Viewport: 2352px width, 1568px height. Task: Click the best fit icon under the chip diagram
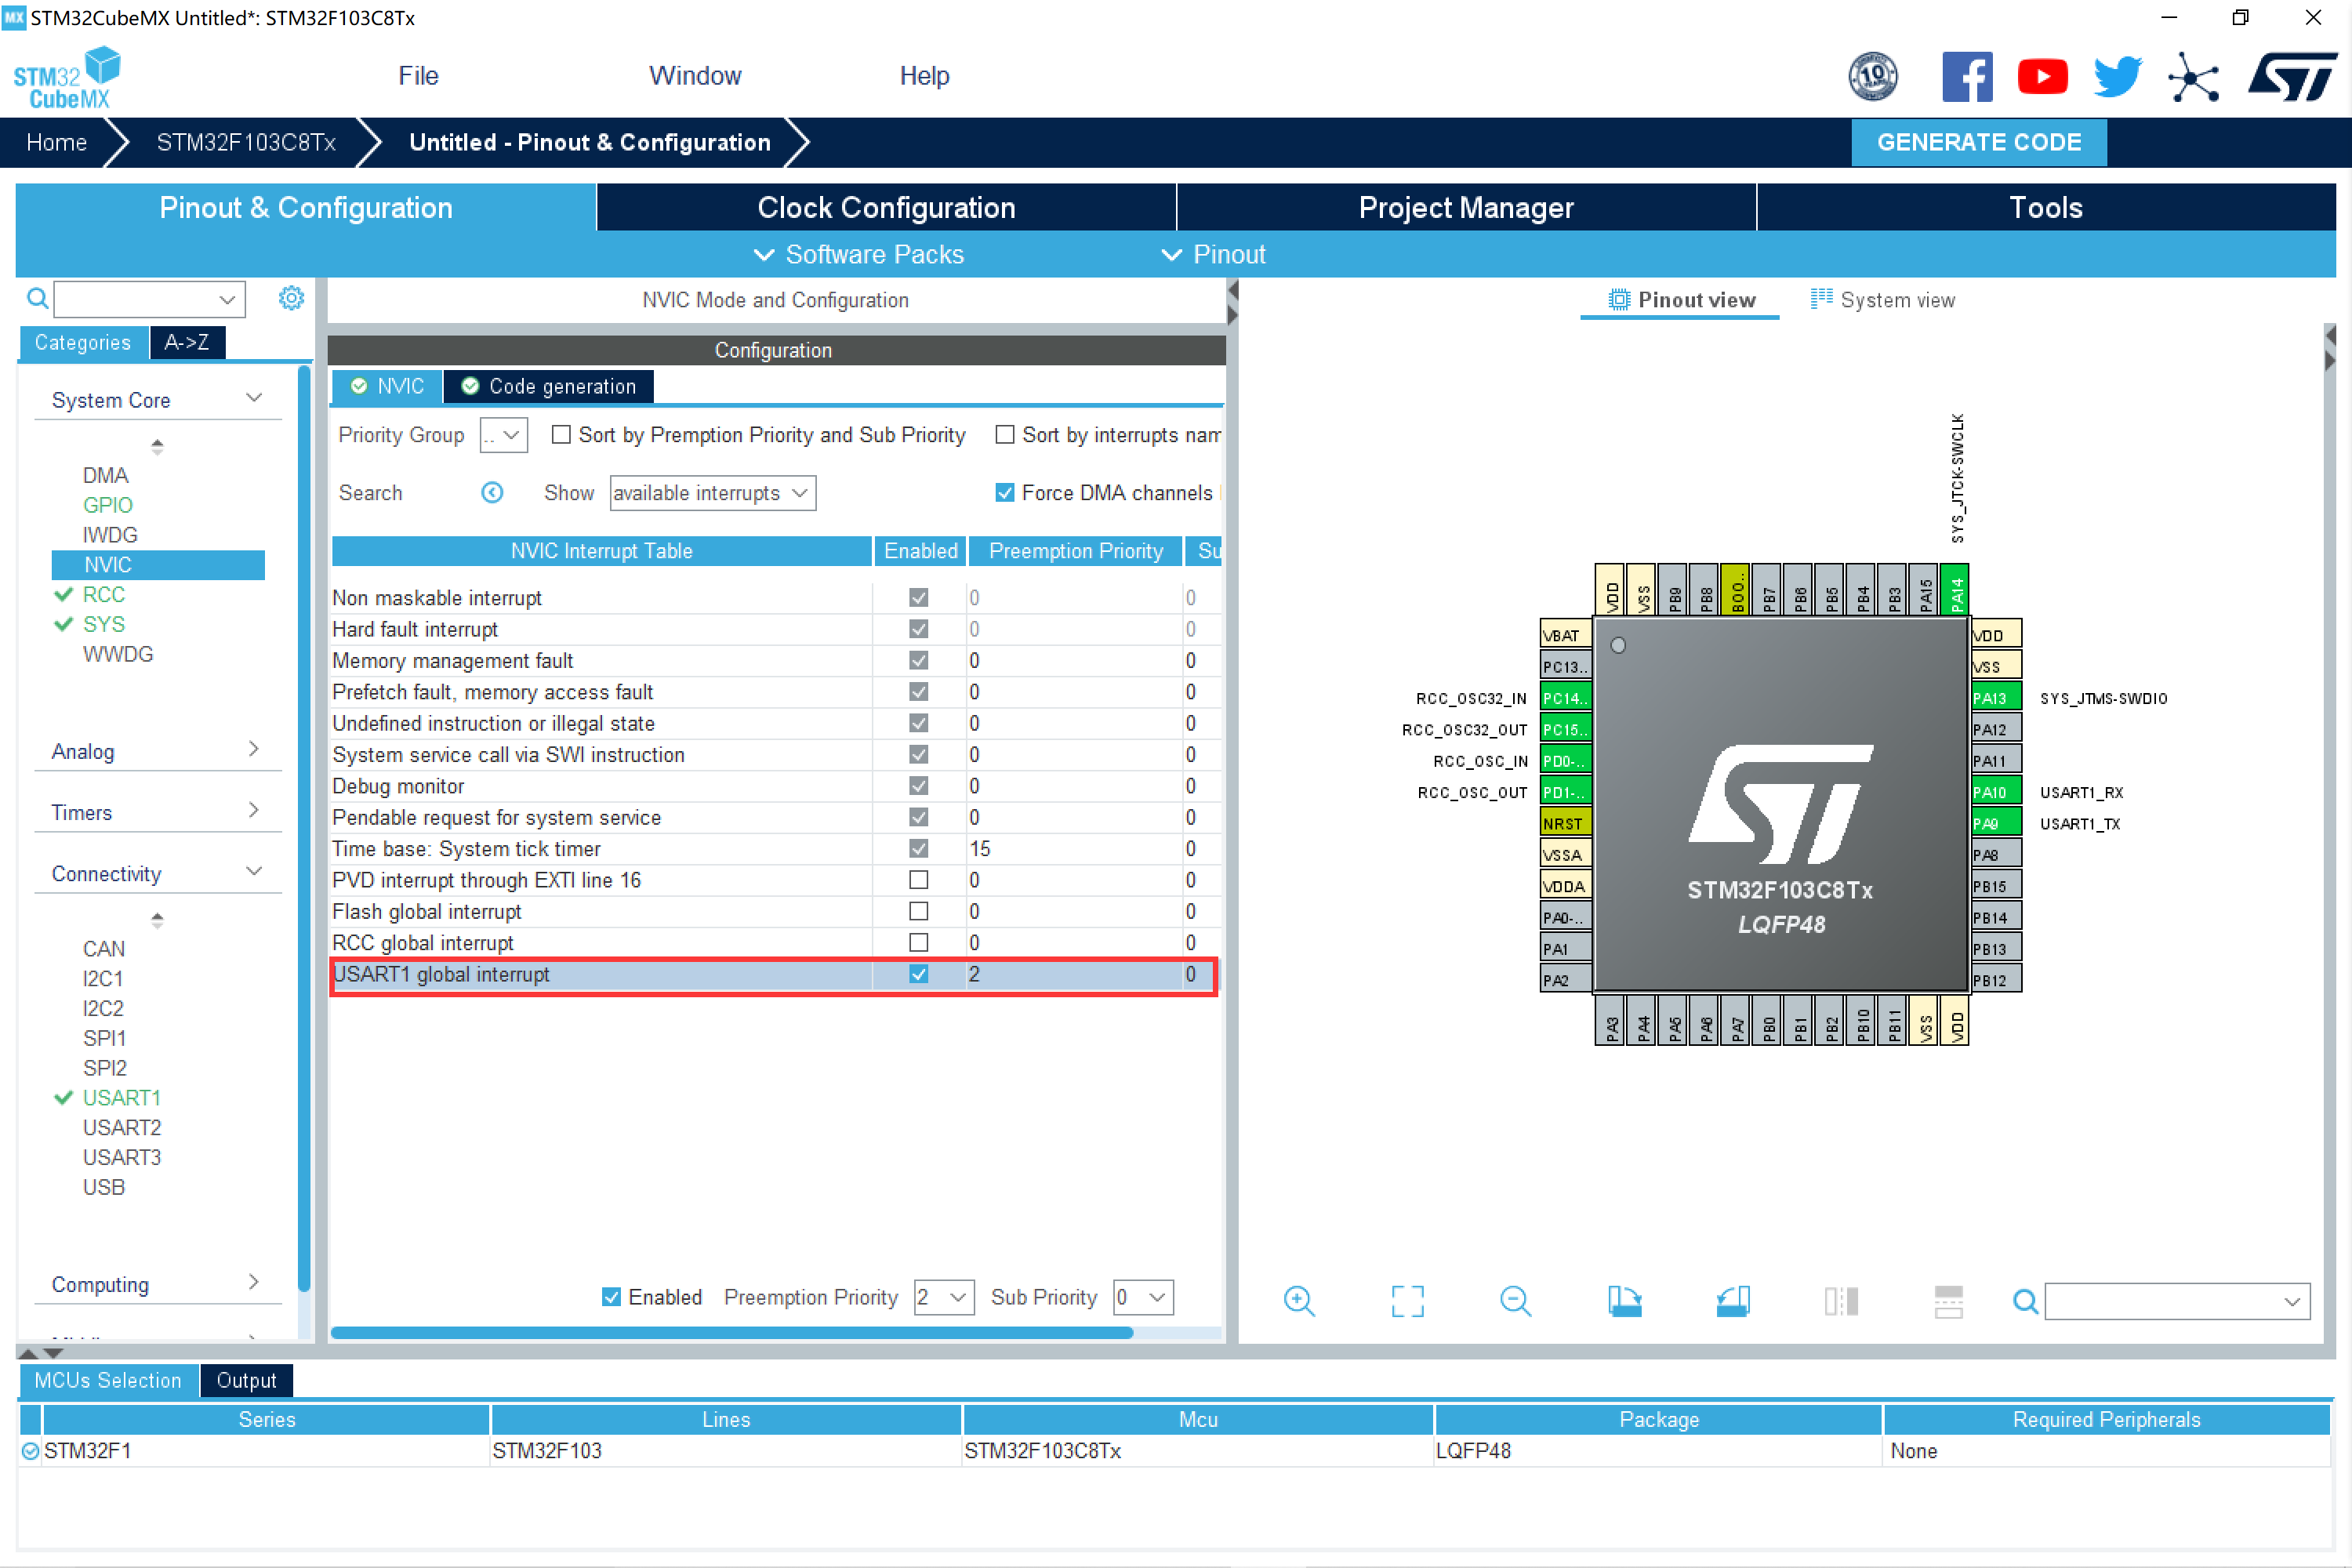1407,1300
